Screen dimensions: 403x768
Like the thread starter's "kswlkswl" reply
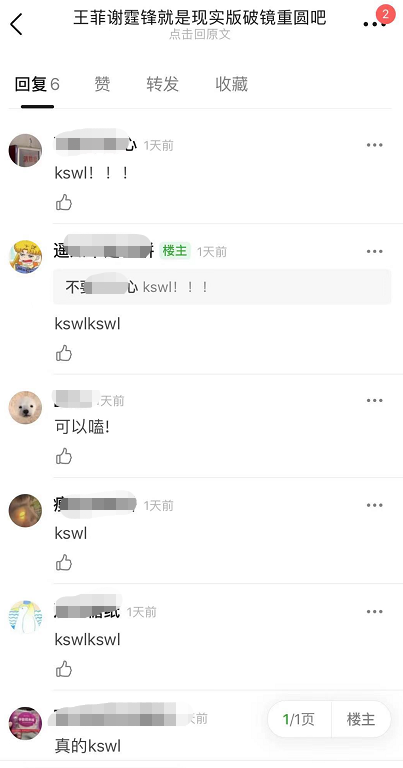tap(64, 353)
